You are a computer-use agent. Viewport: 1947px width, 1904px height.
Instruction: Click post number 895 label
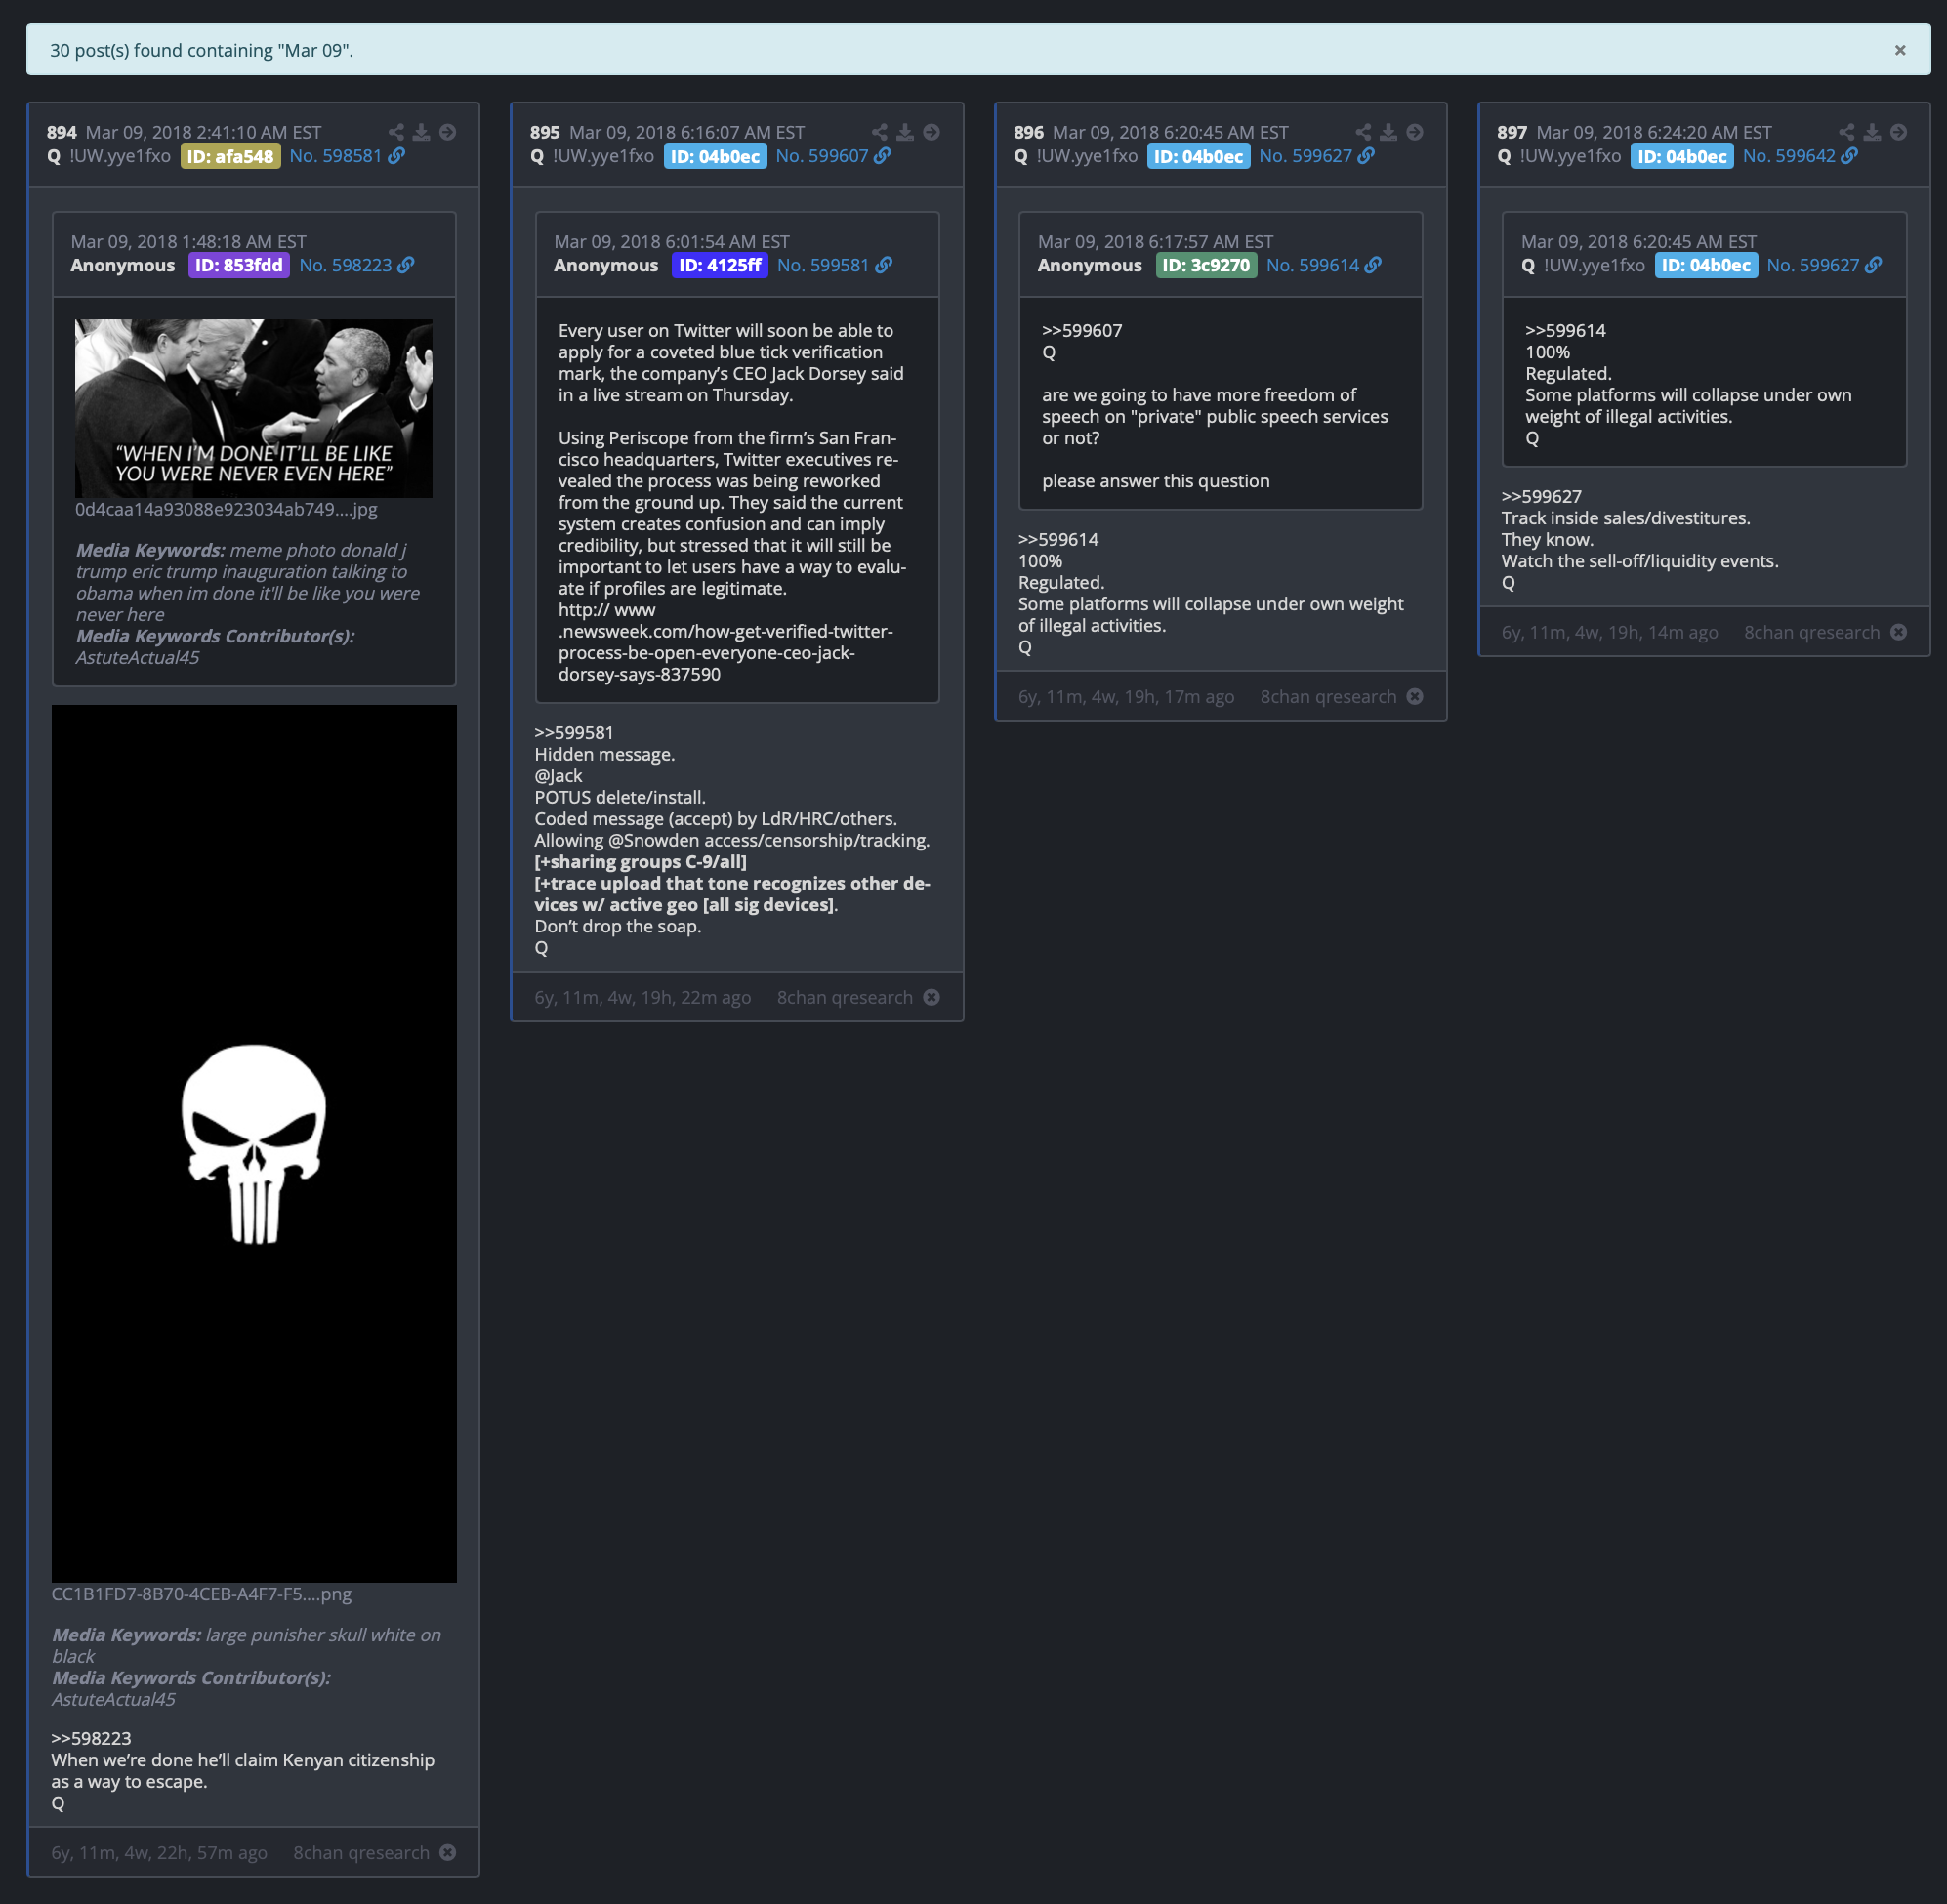[545, 132]
